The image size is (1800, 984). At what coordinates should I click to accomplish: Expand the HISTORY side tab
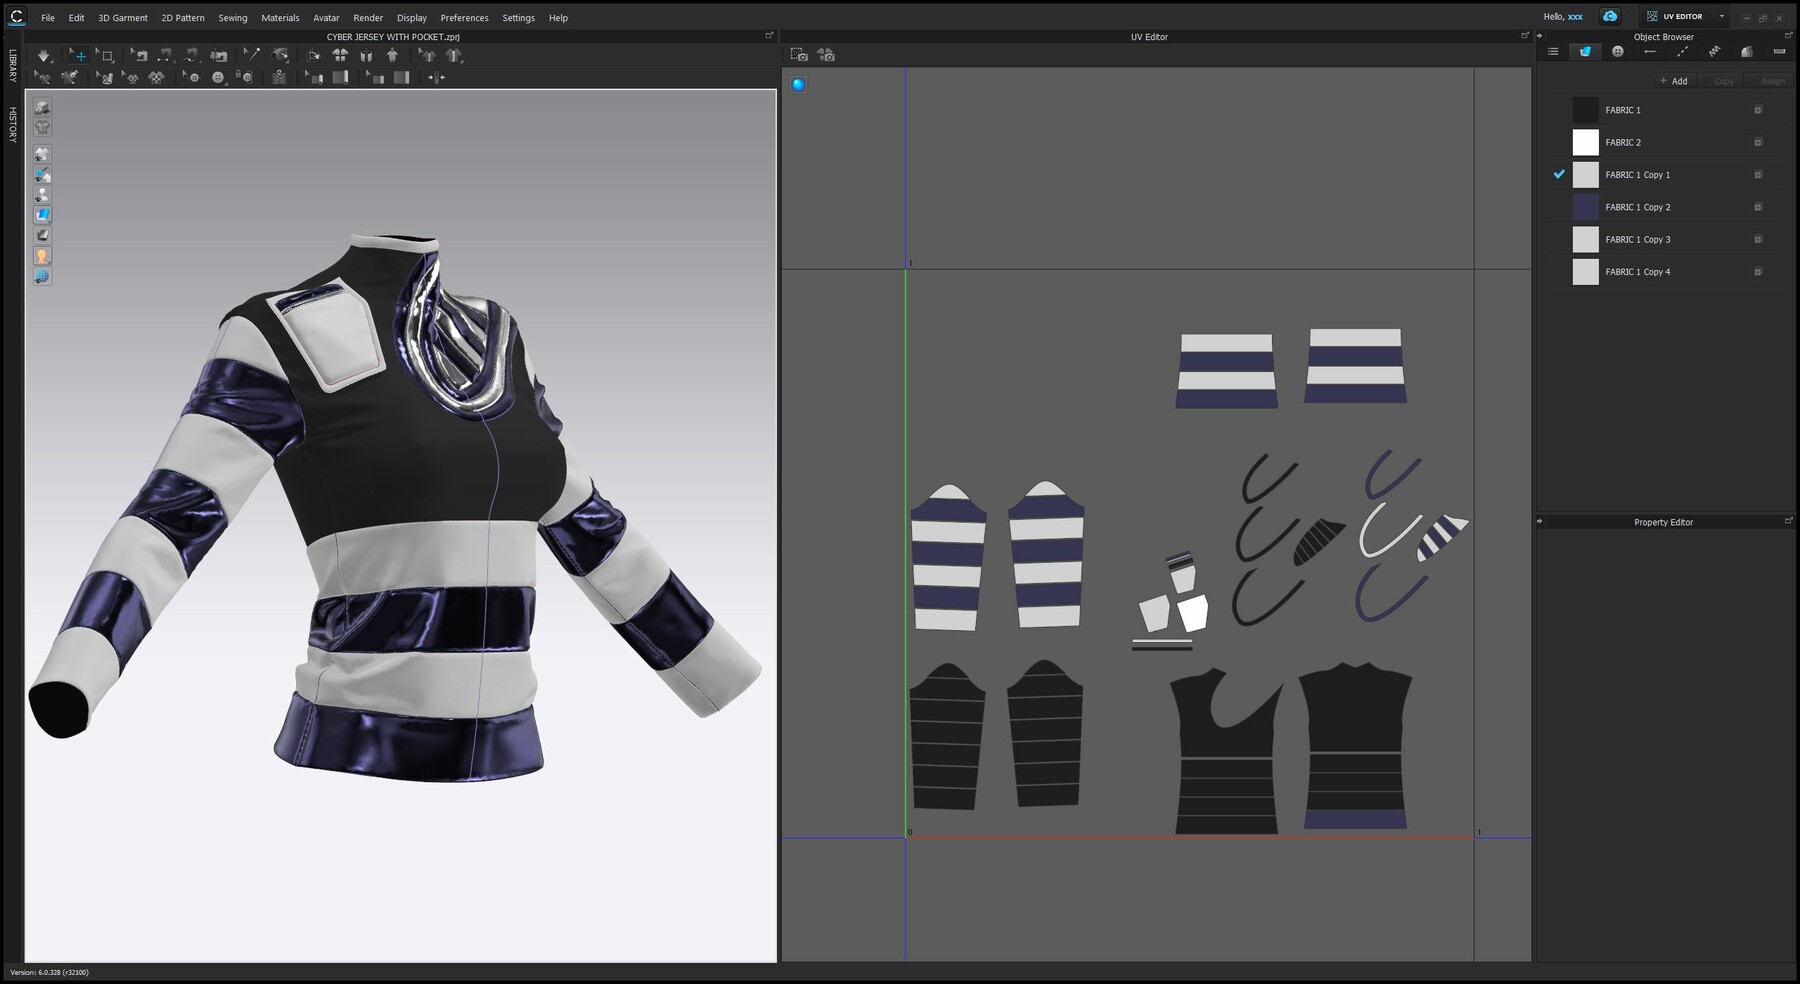click(13, 124)
